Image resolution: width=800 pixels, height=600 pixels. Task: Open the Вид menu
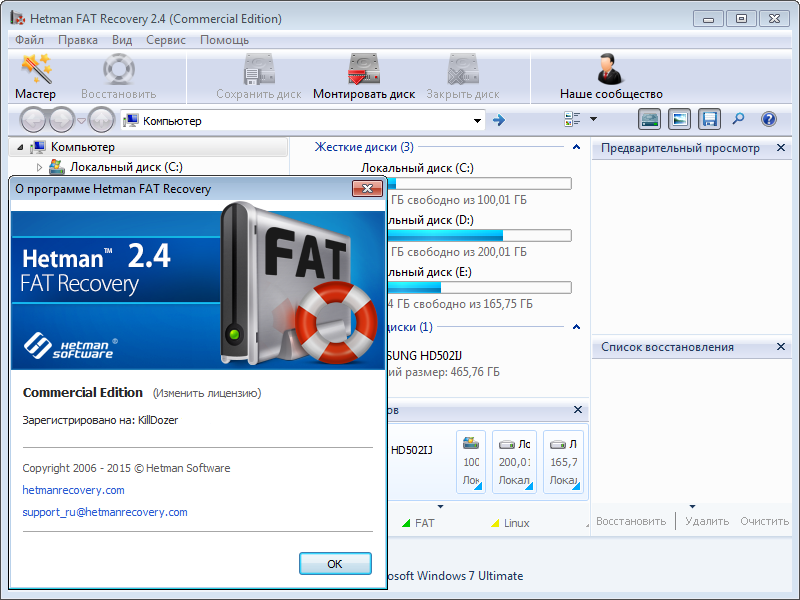click(122, 40)
